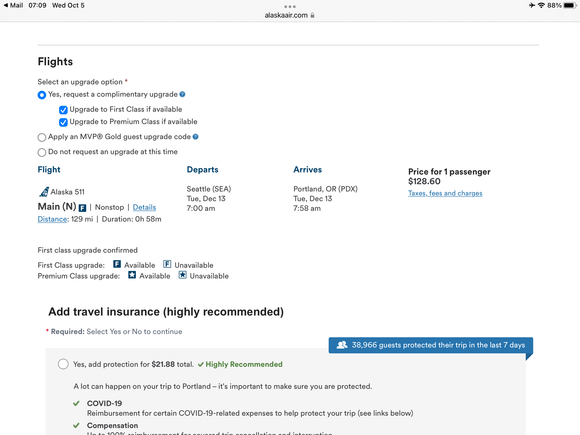Select Apply an MVP Gold guest upgrade code

42,138
